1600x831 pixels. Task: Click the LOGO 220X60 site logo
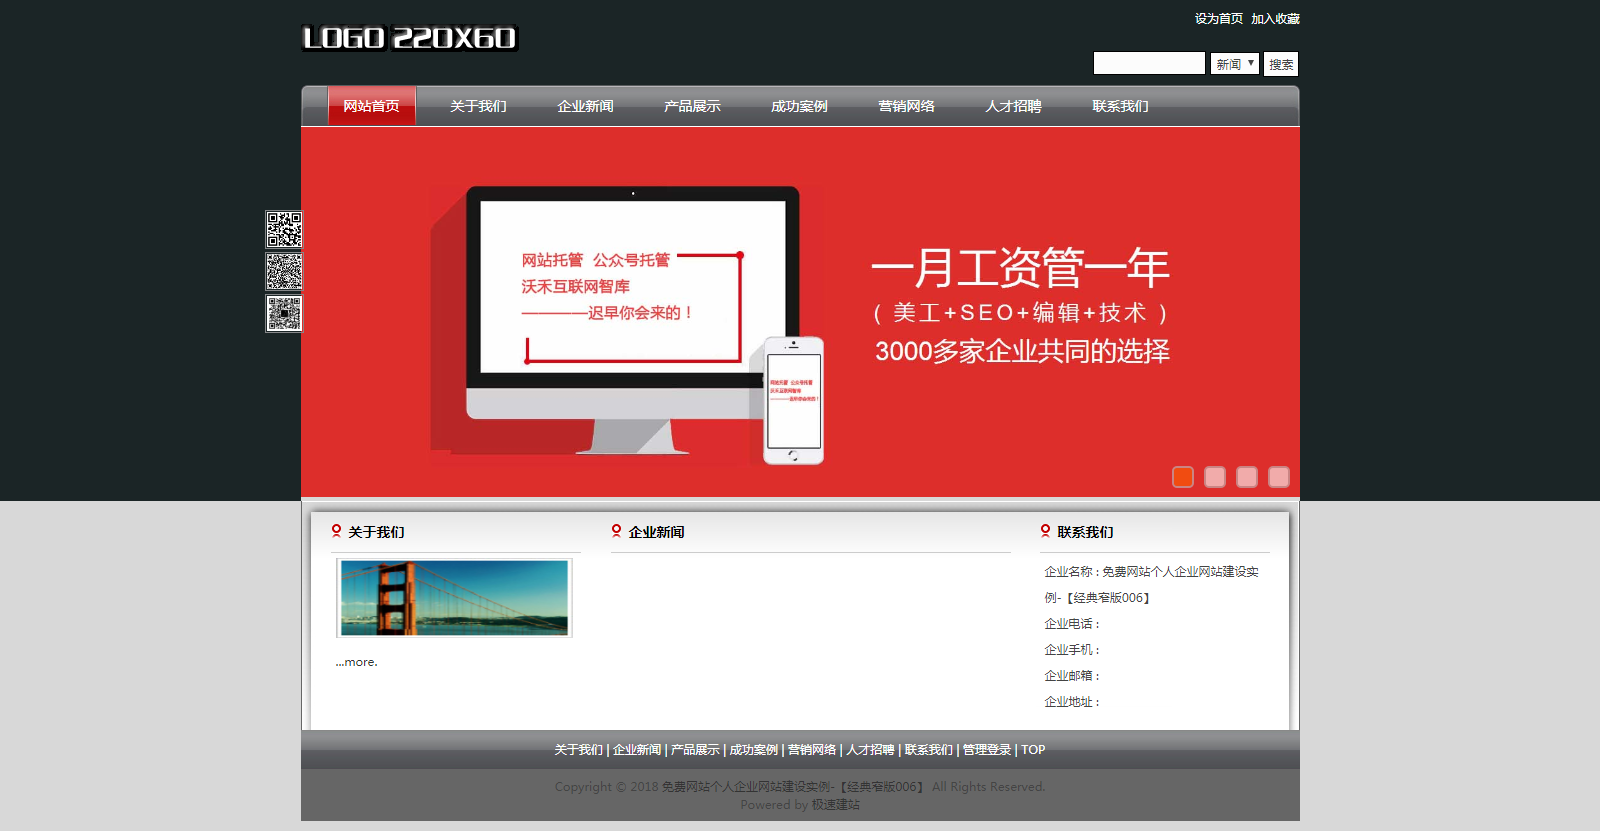(409, 38)
